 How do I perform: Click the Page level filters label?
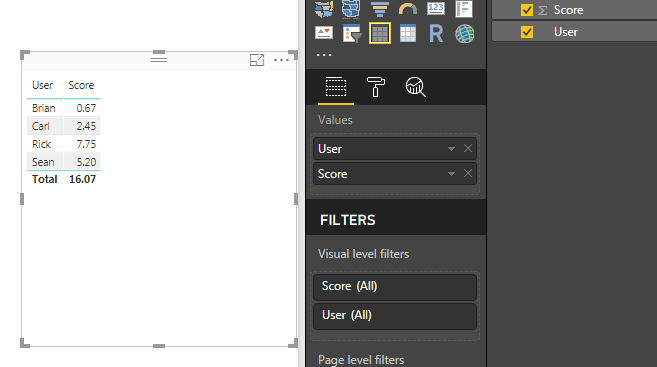[361, 360]
